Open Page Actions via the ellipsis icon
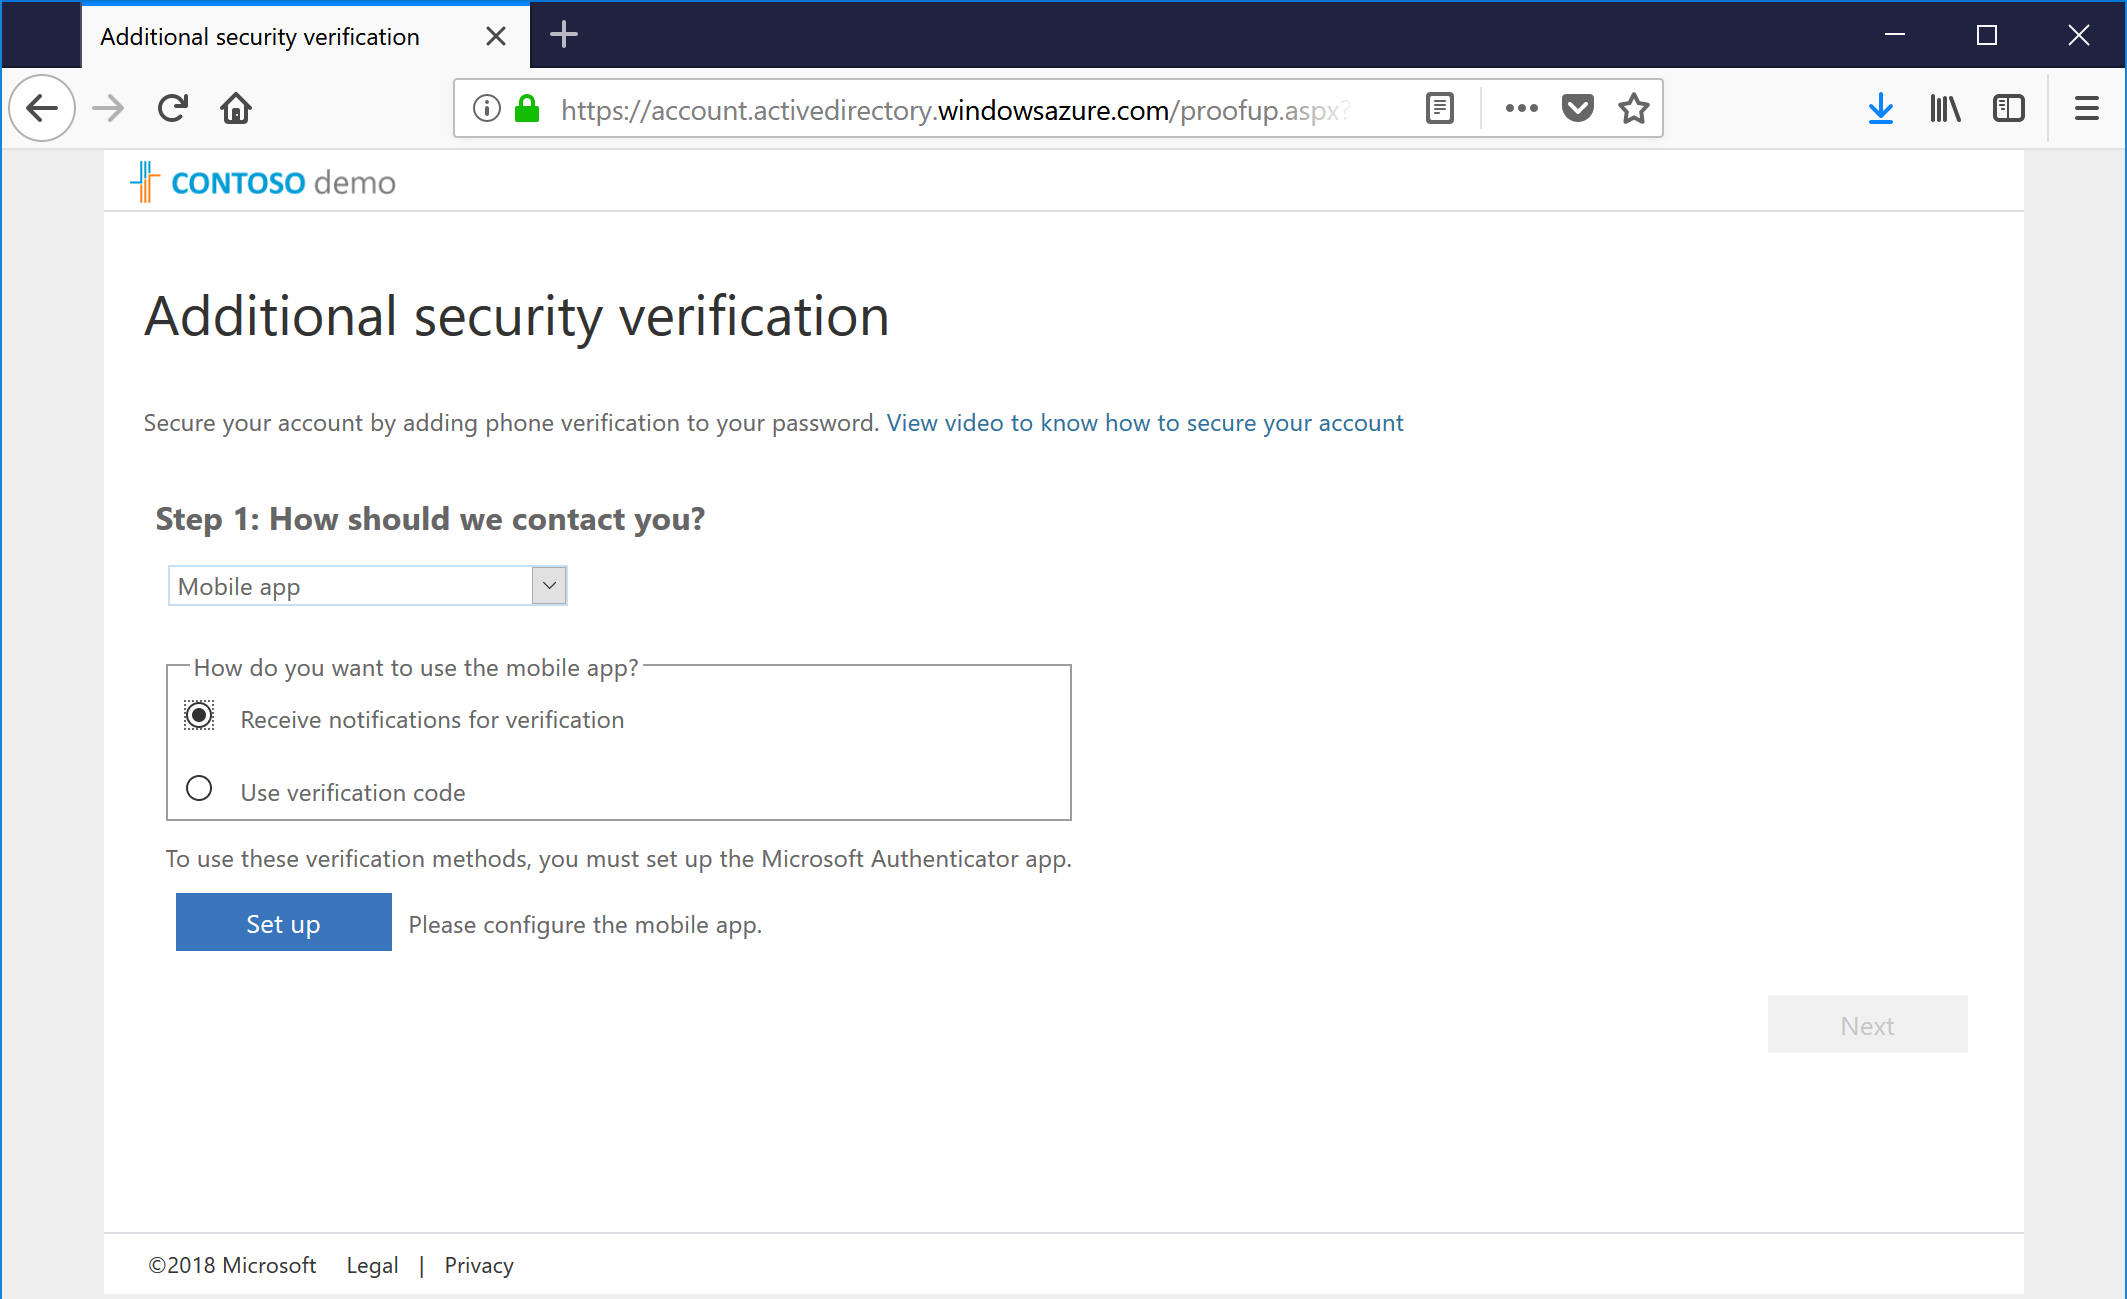The height and width of the screenshot is (1299, 2127). [1521, 108]
